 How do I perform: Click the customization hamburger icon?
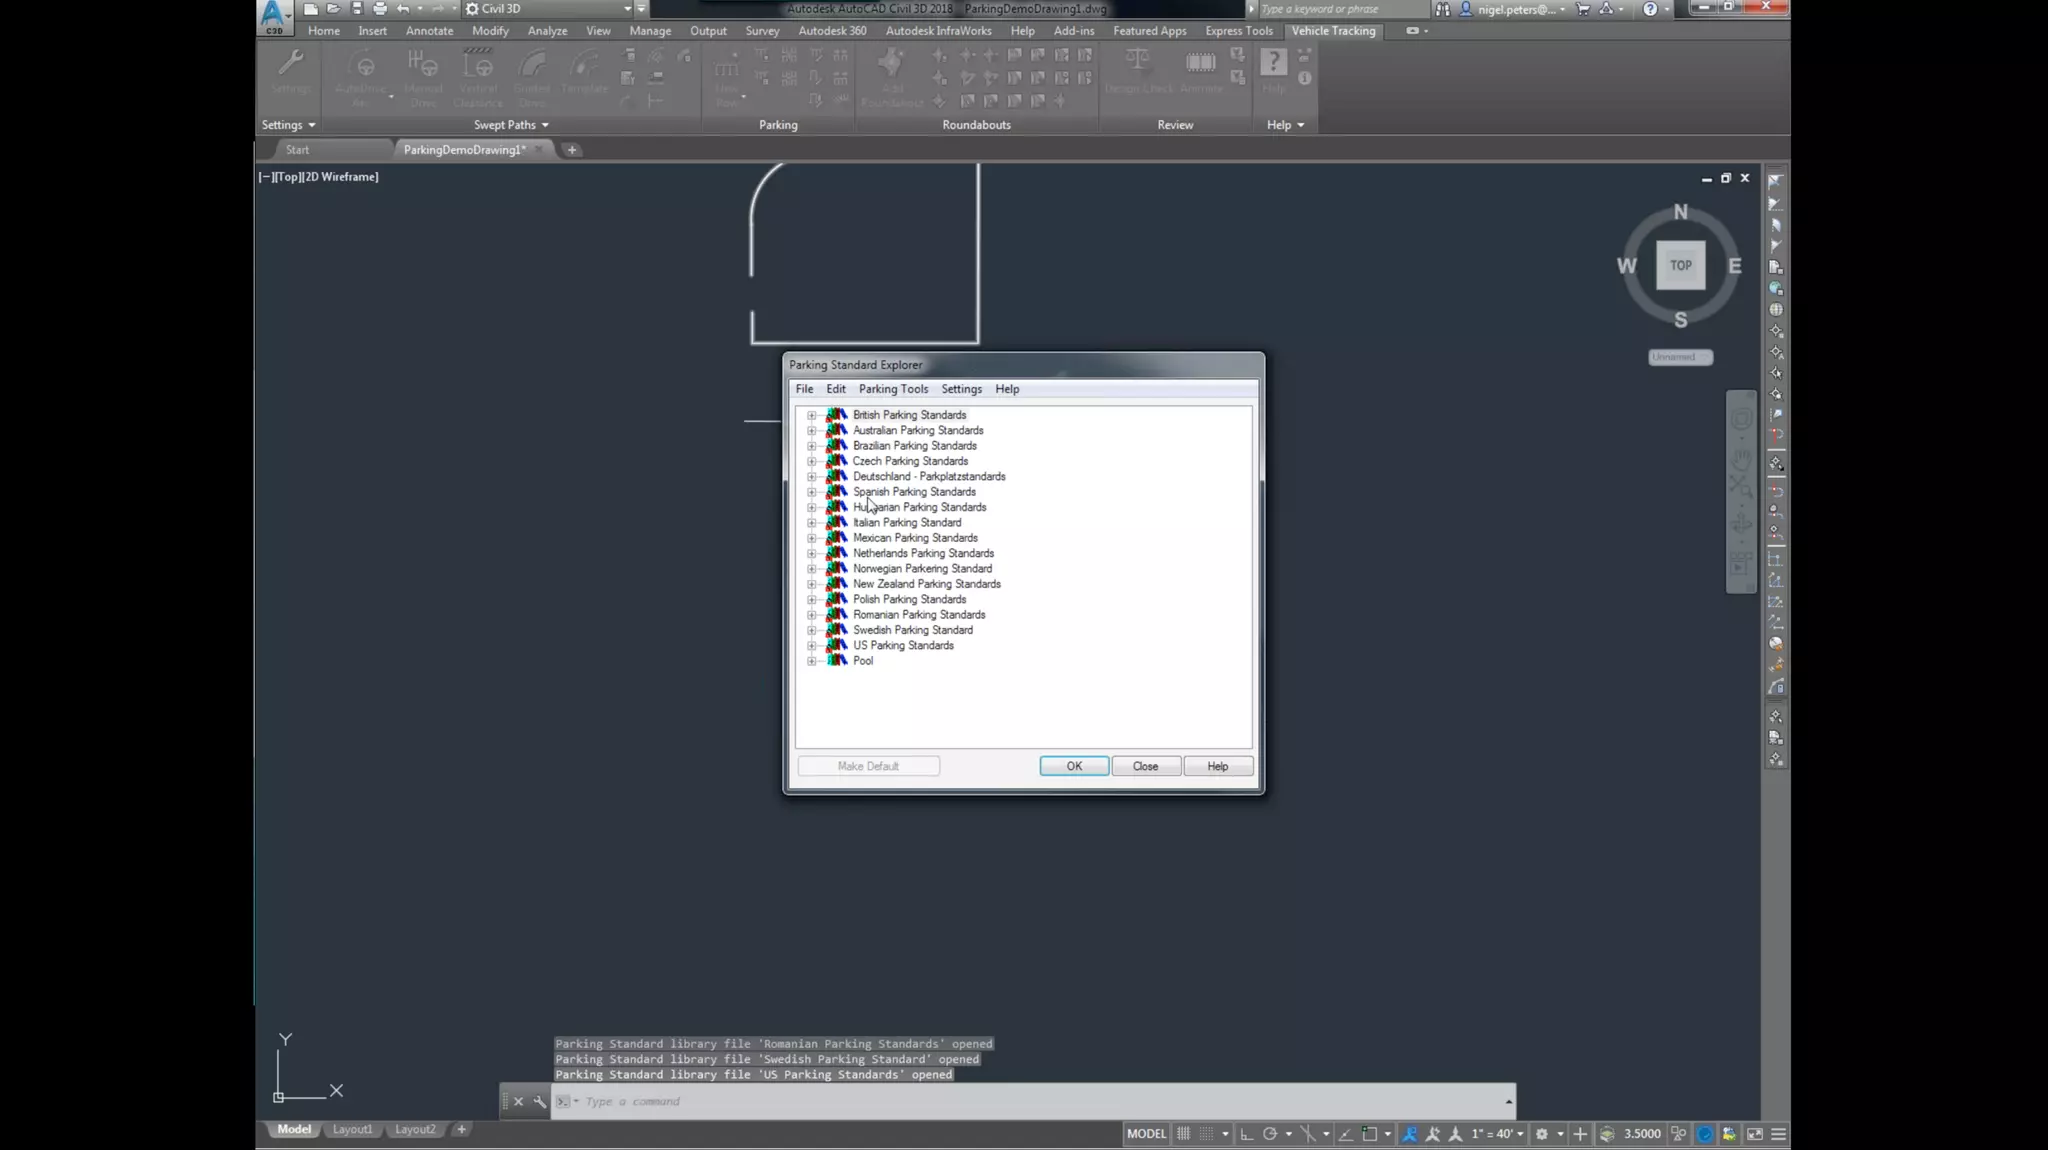tap(1778, 1134)
